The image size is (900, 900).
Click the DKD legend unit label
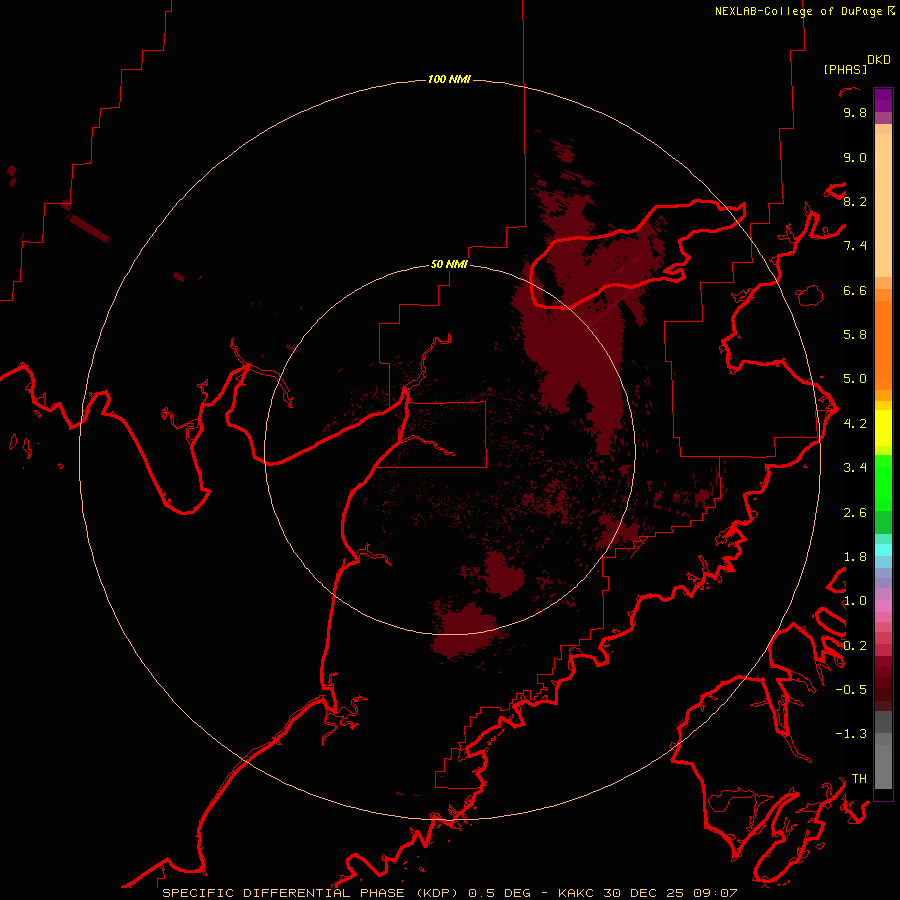pos(879,60)
